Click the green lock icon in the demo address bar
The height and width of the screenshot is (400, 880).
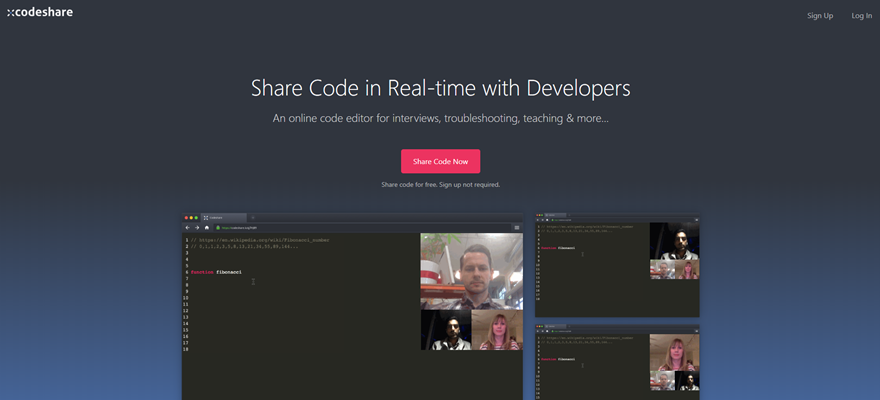[218, 228]
